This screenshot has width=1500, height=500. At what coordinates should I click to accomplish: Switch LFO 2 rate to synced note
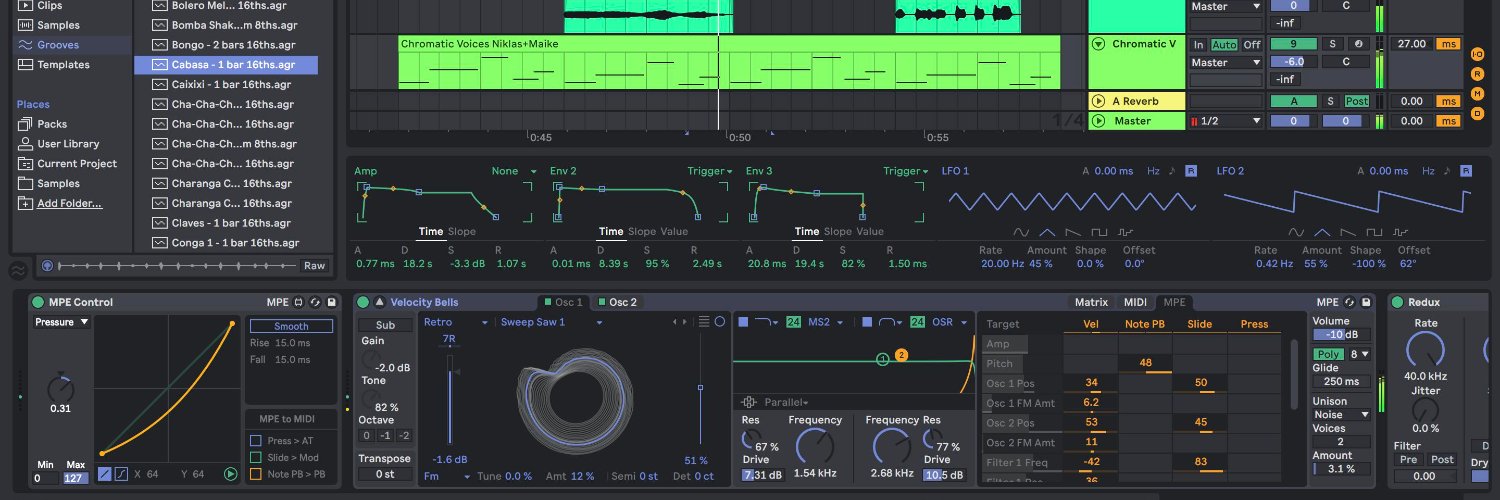pos(1445,171)
